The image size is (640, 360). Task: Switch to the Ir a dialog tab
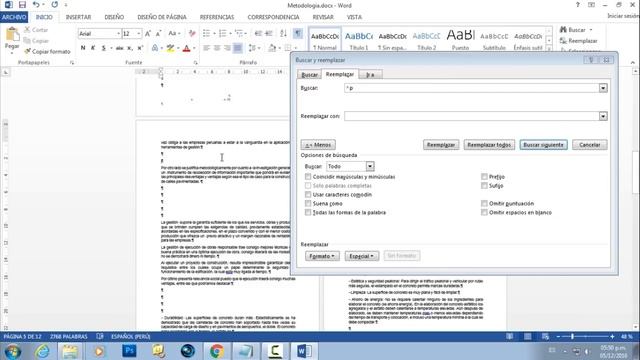tap(370, 75)
